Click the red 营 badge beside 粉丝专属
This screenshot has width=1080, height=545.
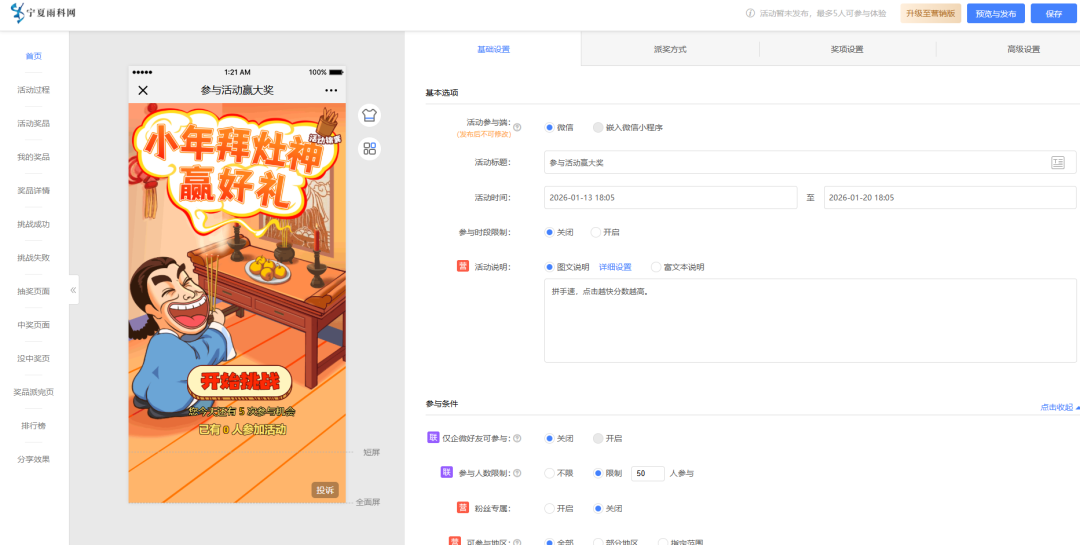[463, 508]
